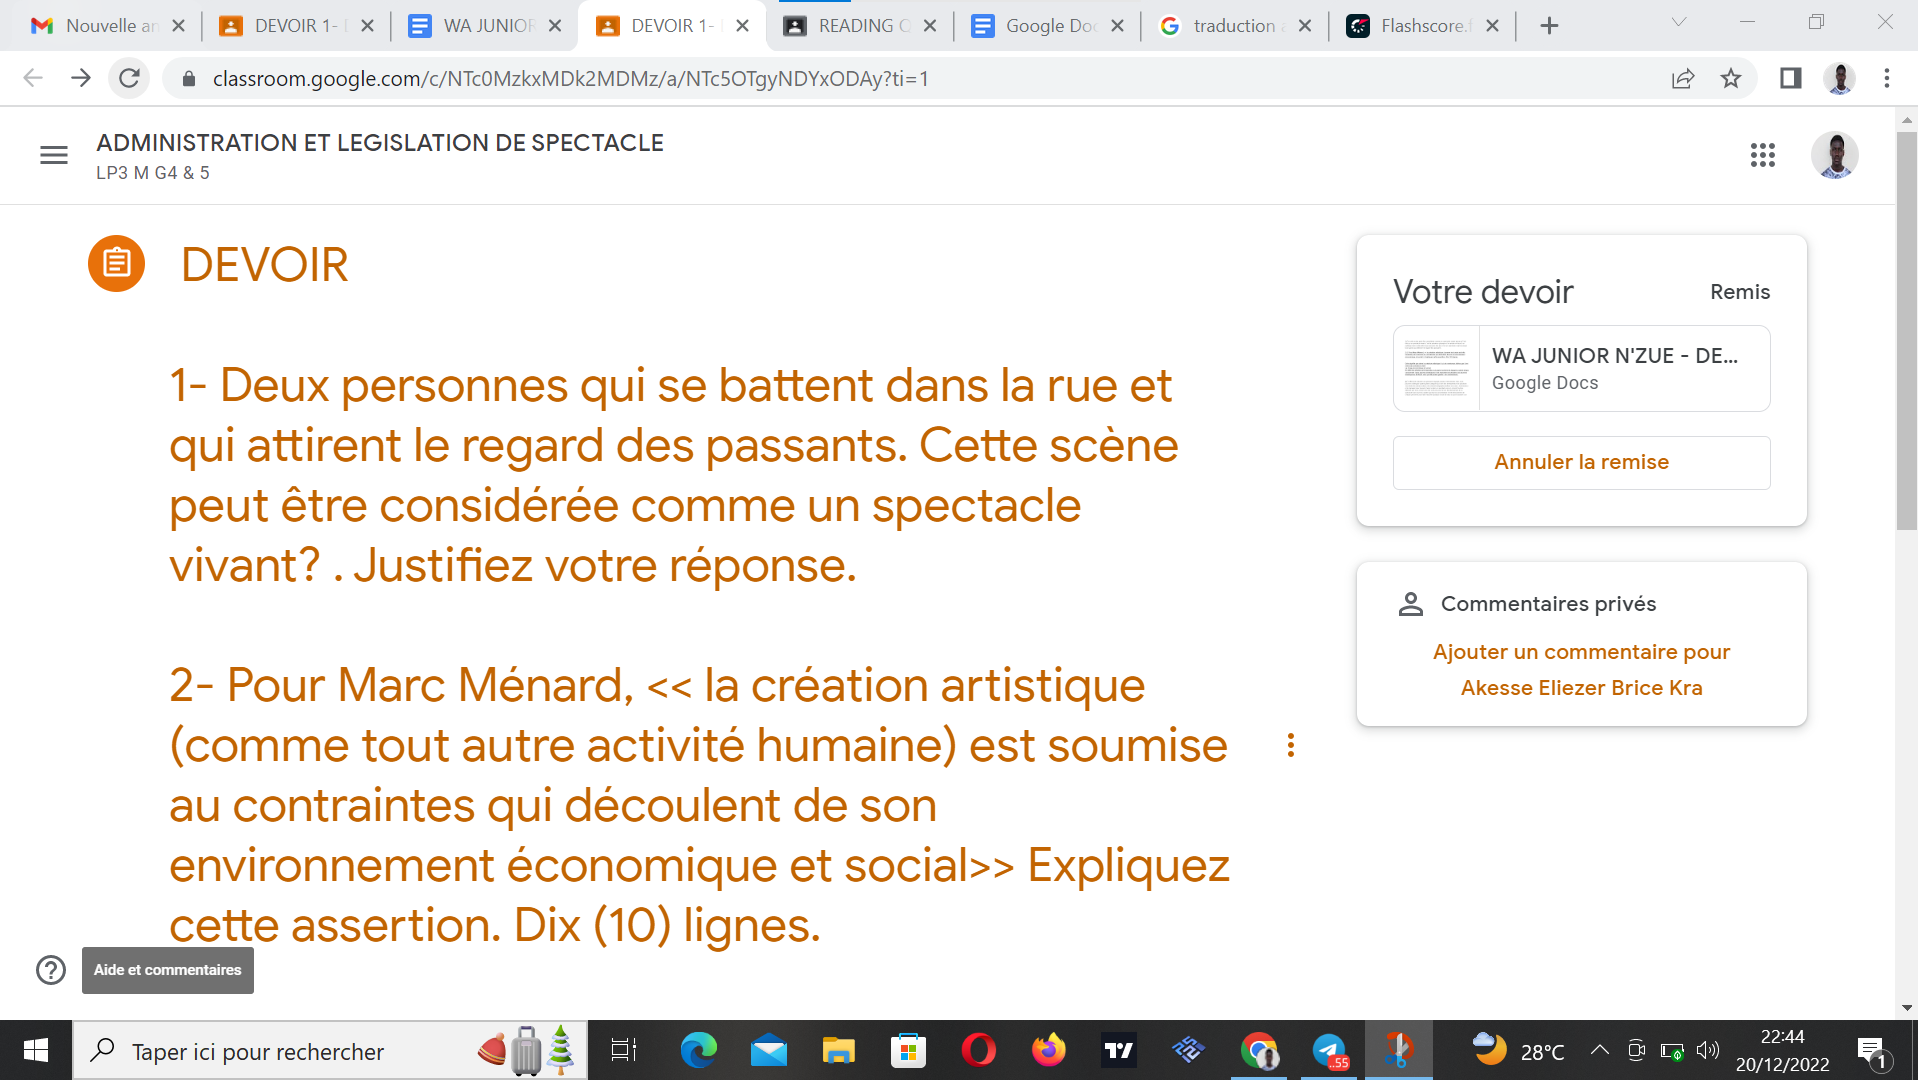Switch to the Flashscore tab

coord(1420,26)
